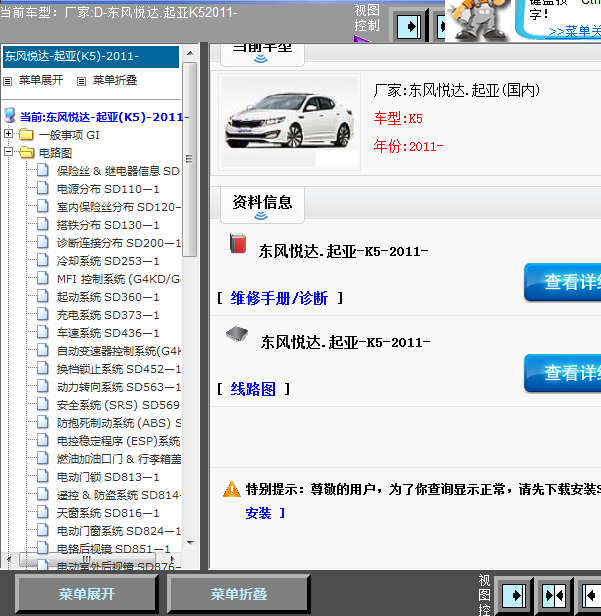Click top view-control right arrow icon
The height and width of the screenshot is (616, 601).
click(409, 27)
